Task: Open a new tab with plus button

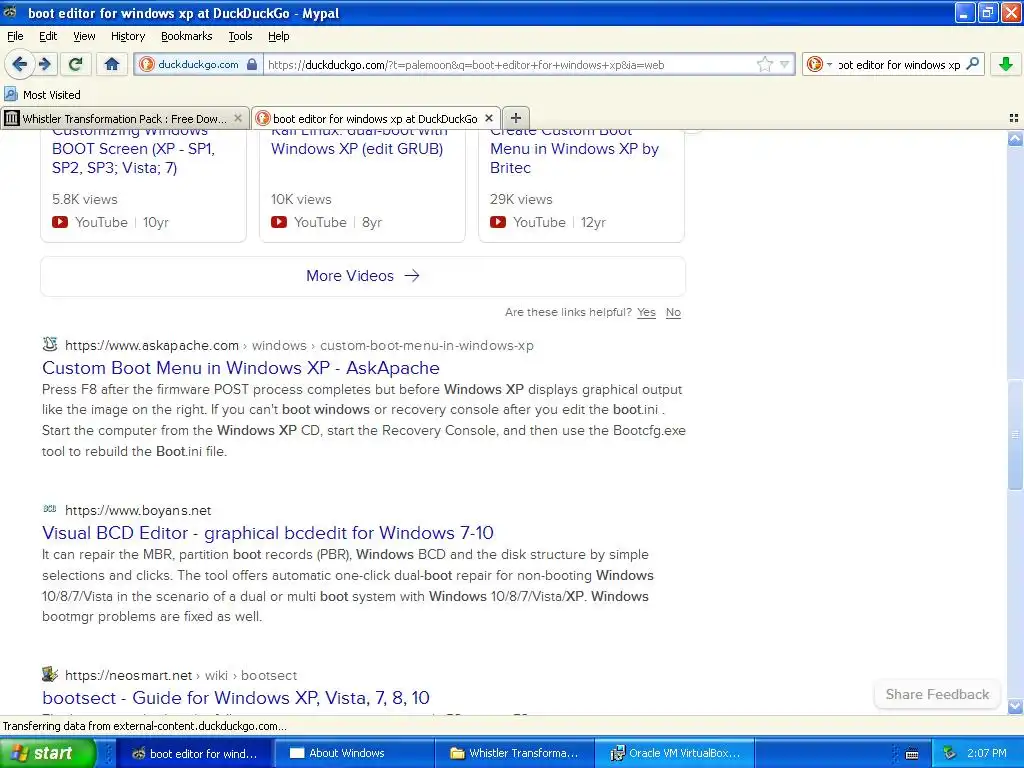Action: (x=516, y=118)
